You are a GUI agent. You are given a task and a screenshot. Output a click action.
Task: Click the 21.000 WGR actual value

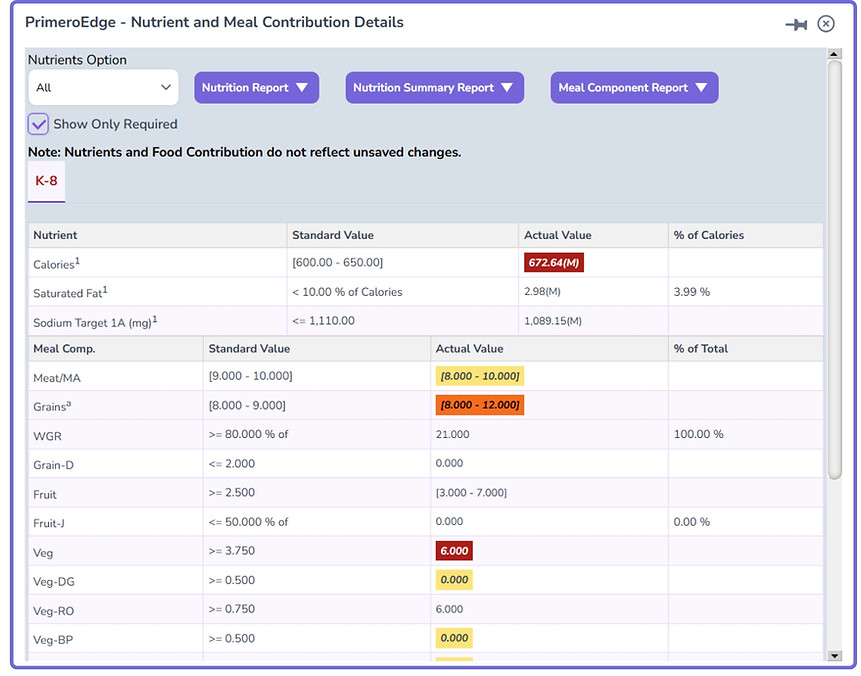click(452, 434)
